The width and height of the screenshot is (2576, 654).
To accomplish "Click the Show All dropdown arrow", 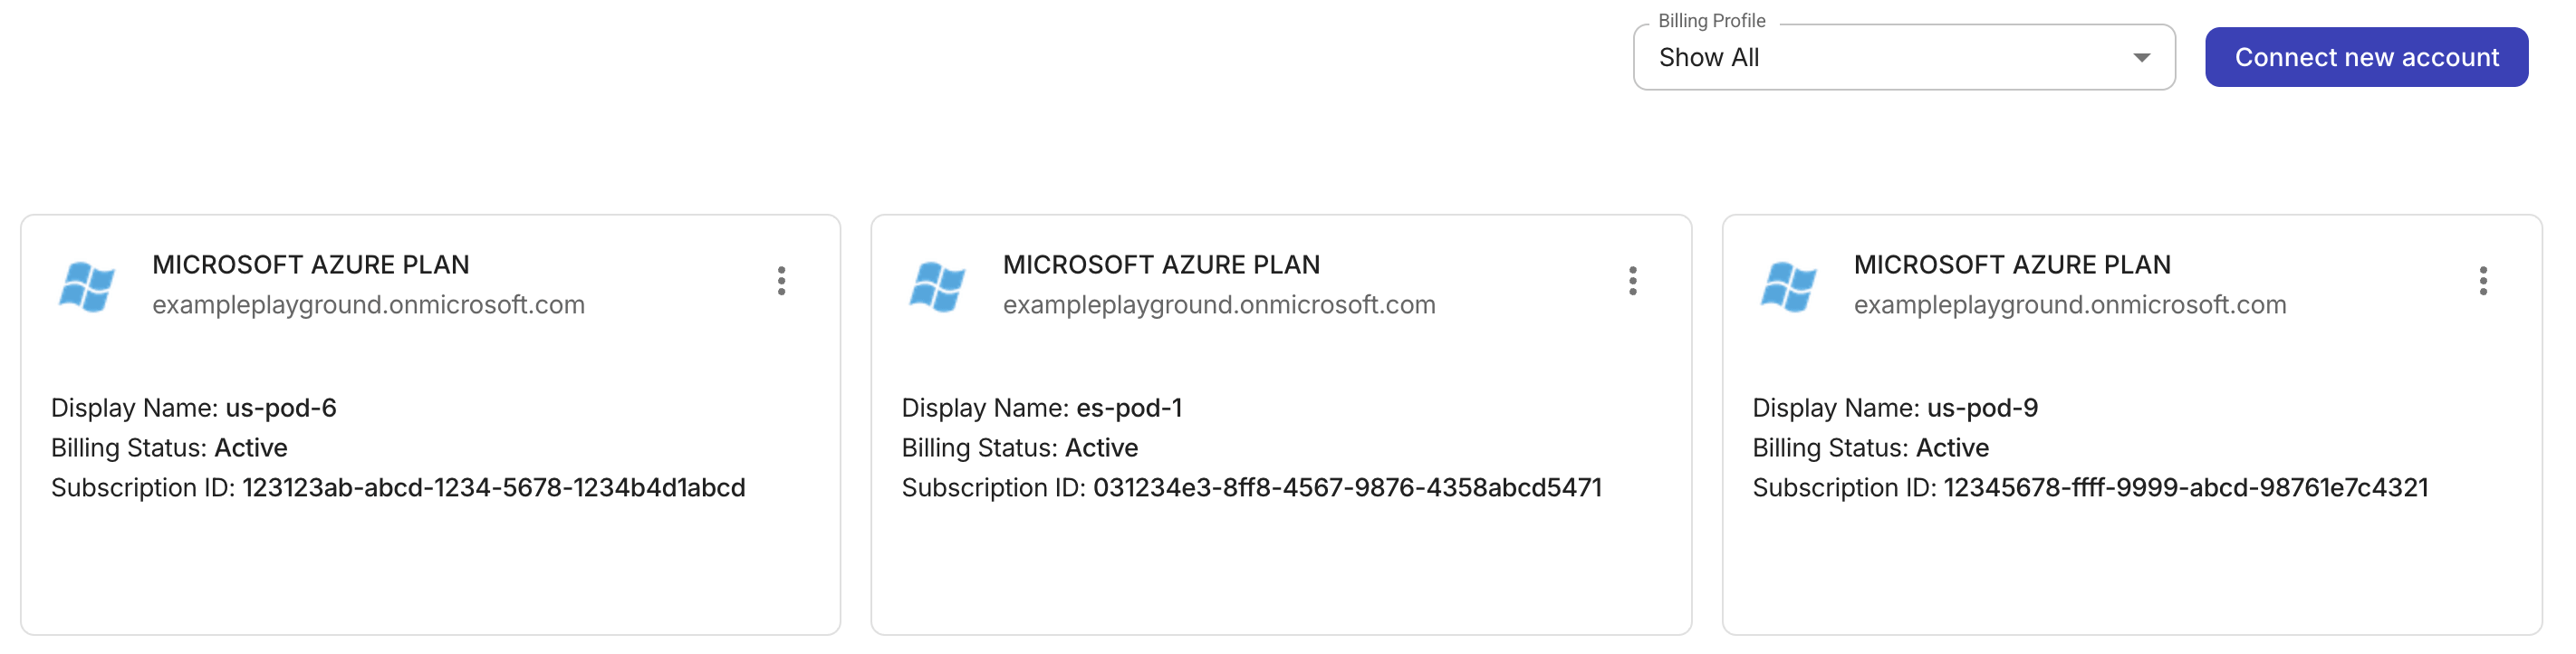I will click(2141, 57).
